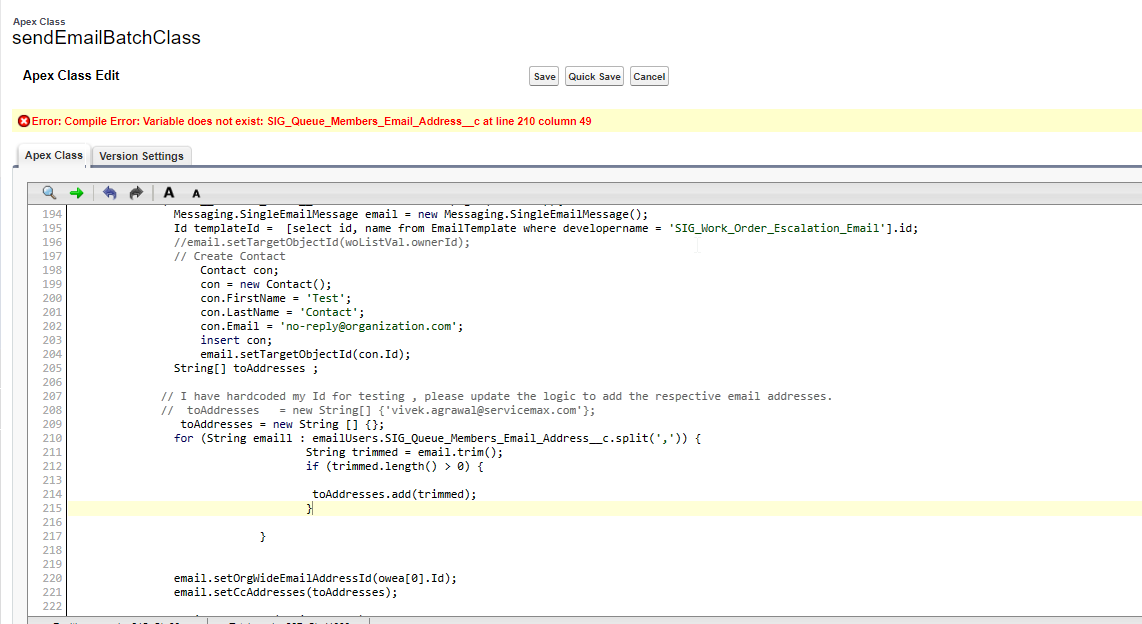The width and height of the screenshot is (1142, 624).
Task: Decrease editor font size with small A
Action: [196, 193]
